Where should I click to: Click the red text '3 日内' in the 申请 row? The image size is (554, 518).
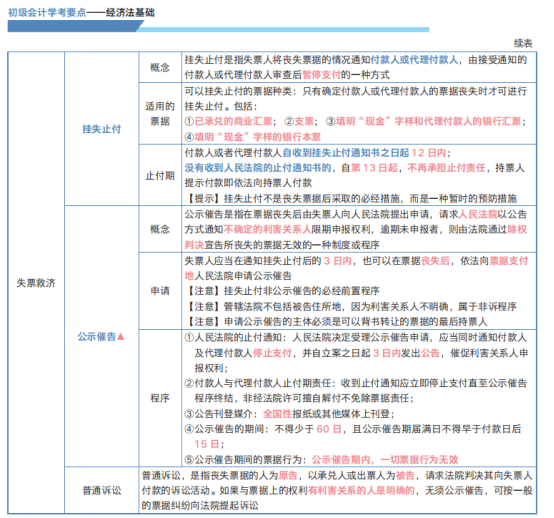click(337, 261)
